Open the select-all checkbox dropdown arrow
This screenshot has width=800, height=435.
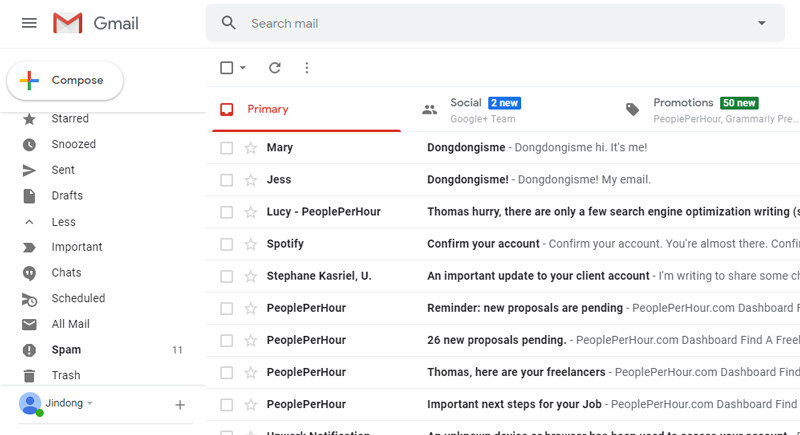pyautogui.click(x=243, y=68)
